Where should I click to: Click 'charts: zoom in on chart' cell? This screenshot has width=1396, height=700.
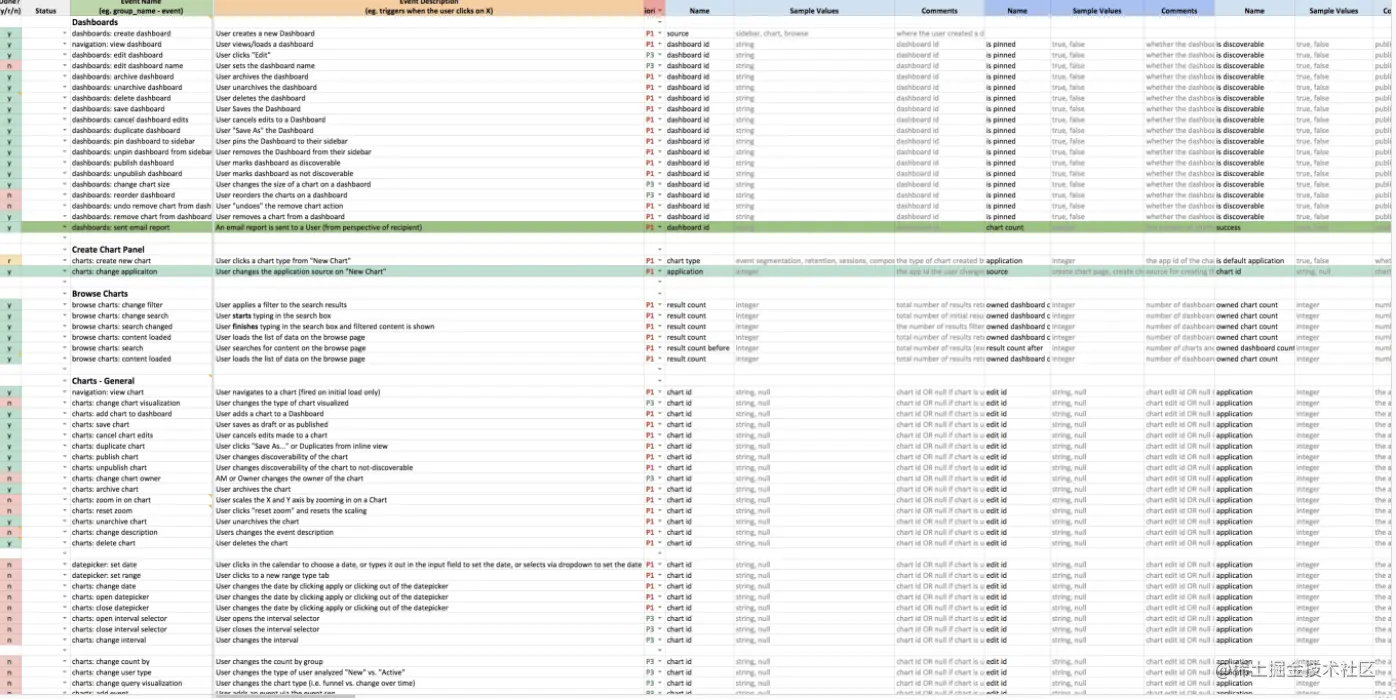(x=141, y=500)
